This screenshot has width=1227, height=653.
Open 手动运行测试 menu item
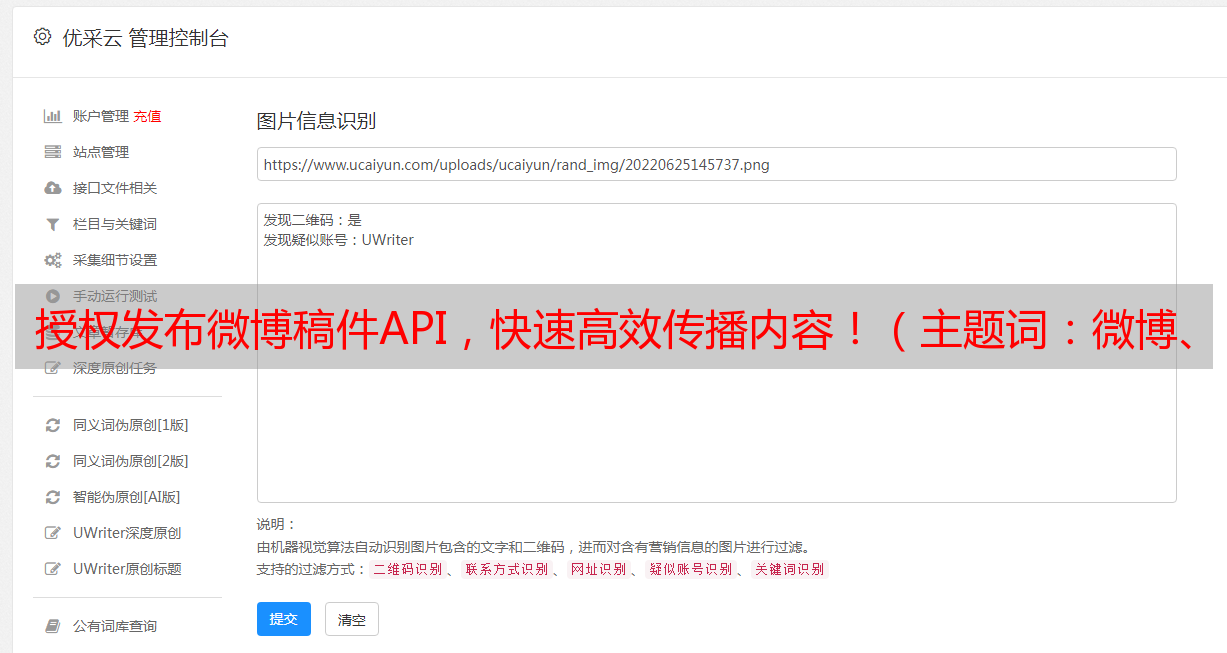115,296
